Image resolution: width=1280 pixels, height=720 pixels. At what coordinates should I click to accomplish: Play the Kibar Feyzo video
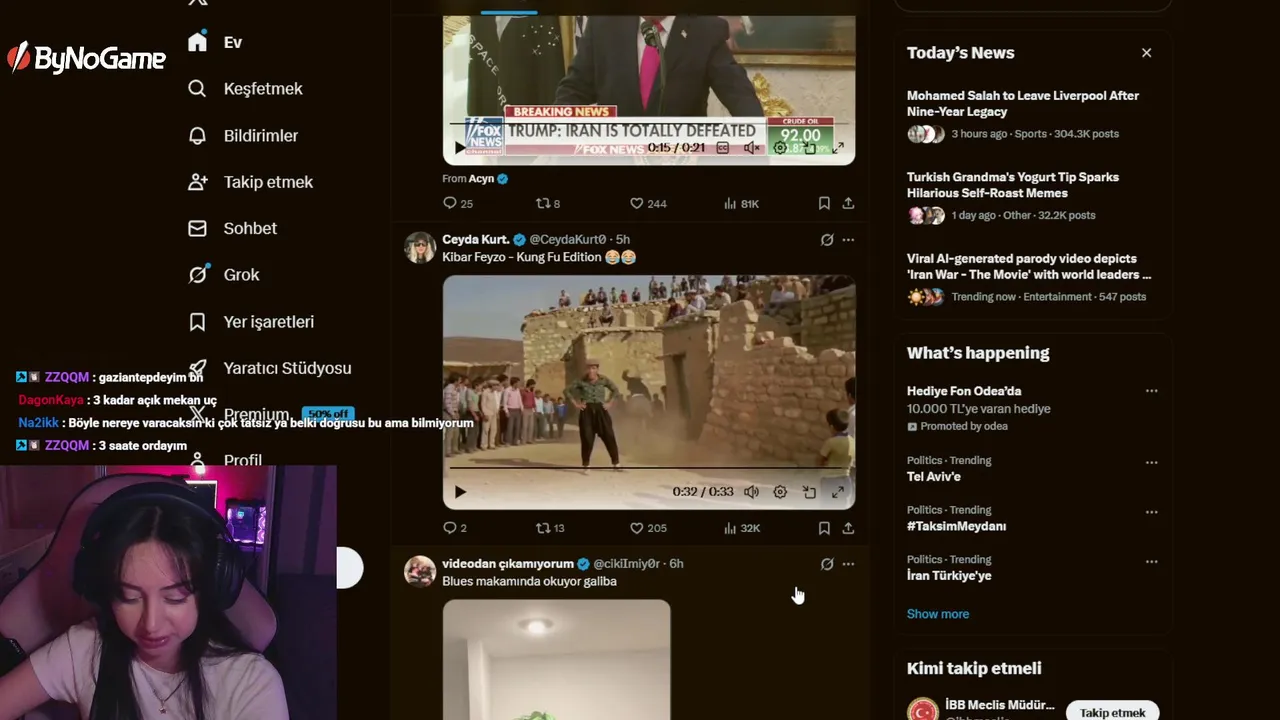[x=460, y=492]
